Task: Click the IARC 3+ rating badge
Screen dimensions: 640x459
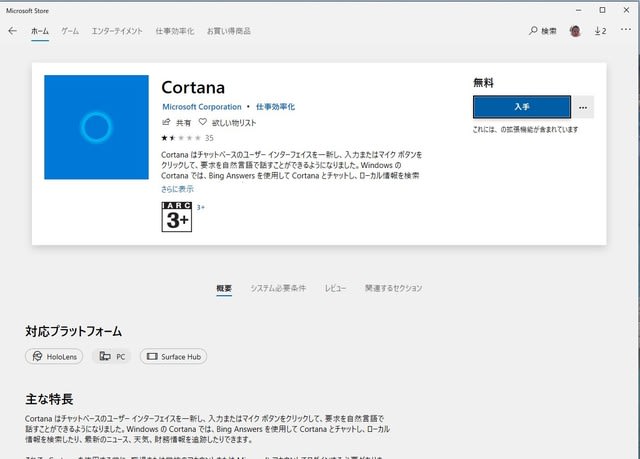Action: click(177, 217)
